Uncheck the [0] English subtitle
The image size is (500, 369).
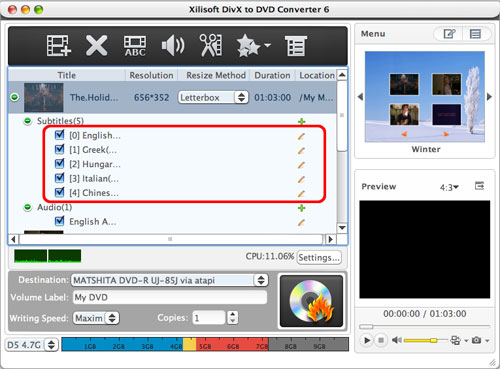point(59,135)
